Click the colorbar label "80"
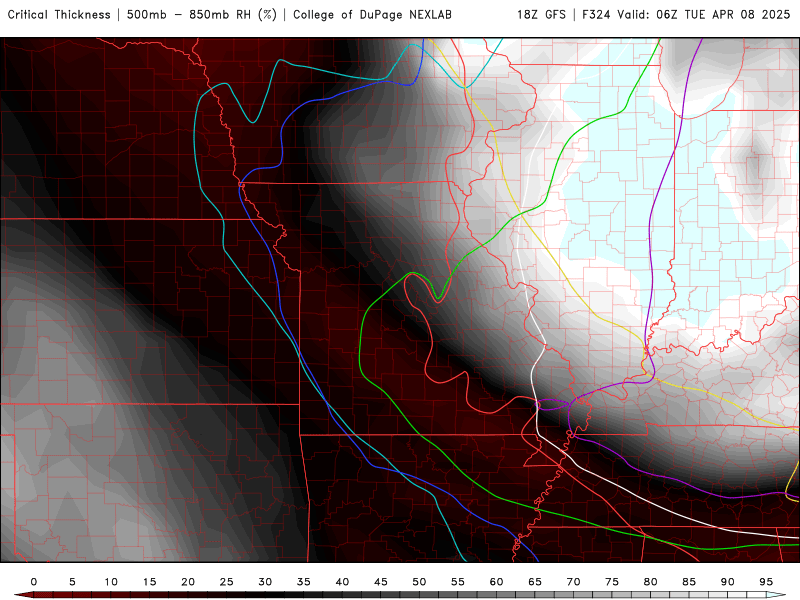 pyautogui.click(x=651, y=582)
